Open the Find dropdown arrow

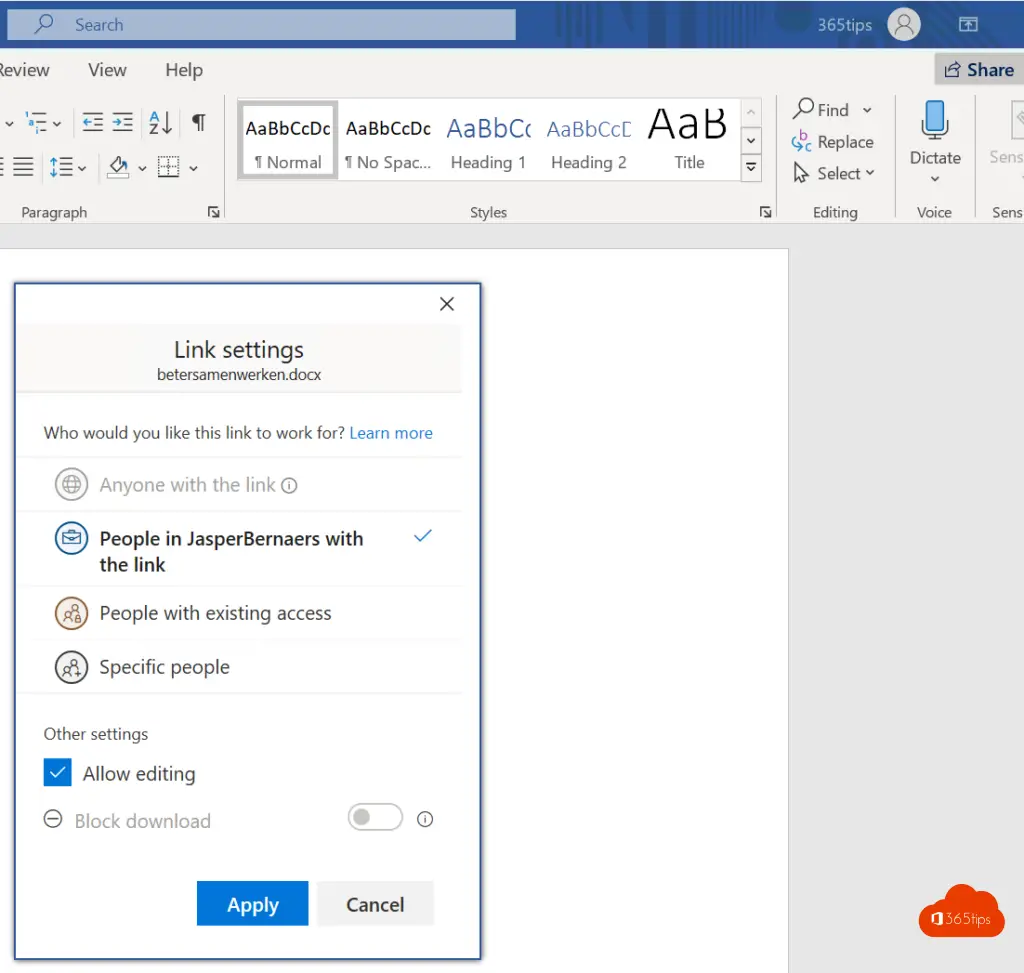coord(867,110)
